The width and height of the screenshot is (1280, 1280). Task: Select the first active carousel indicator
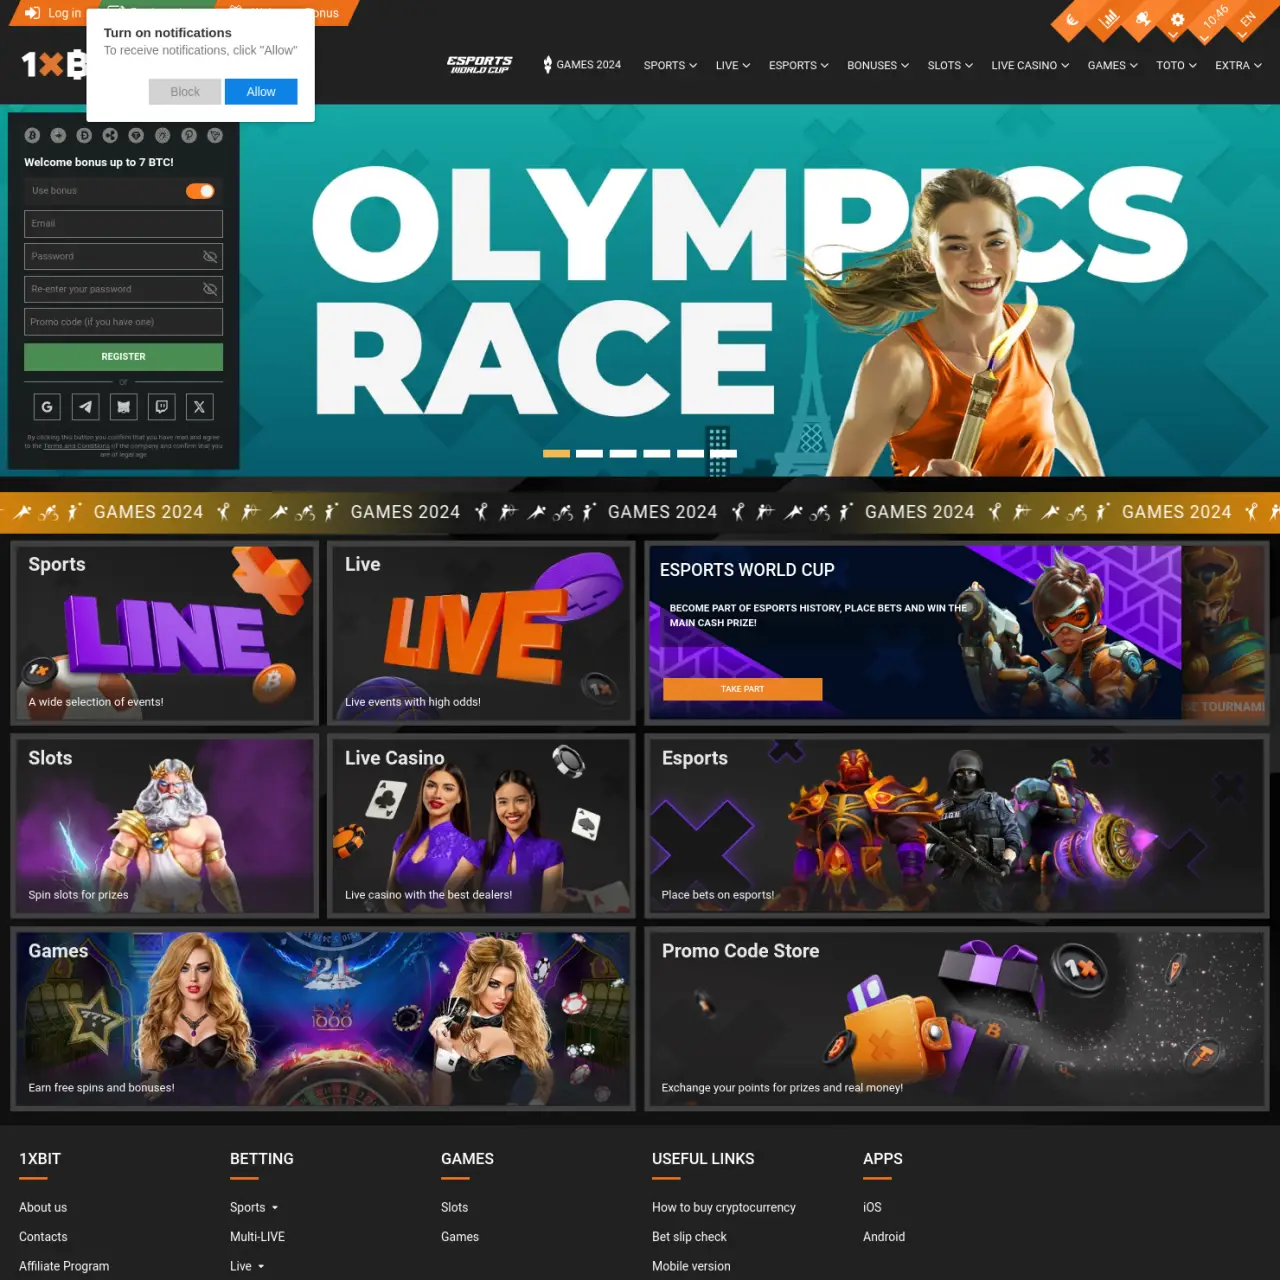click(556, 454)
